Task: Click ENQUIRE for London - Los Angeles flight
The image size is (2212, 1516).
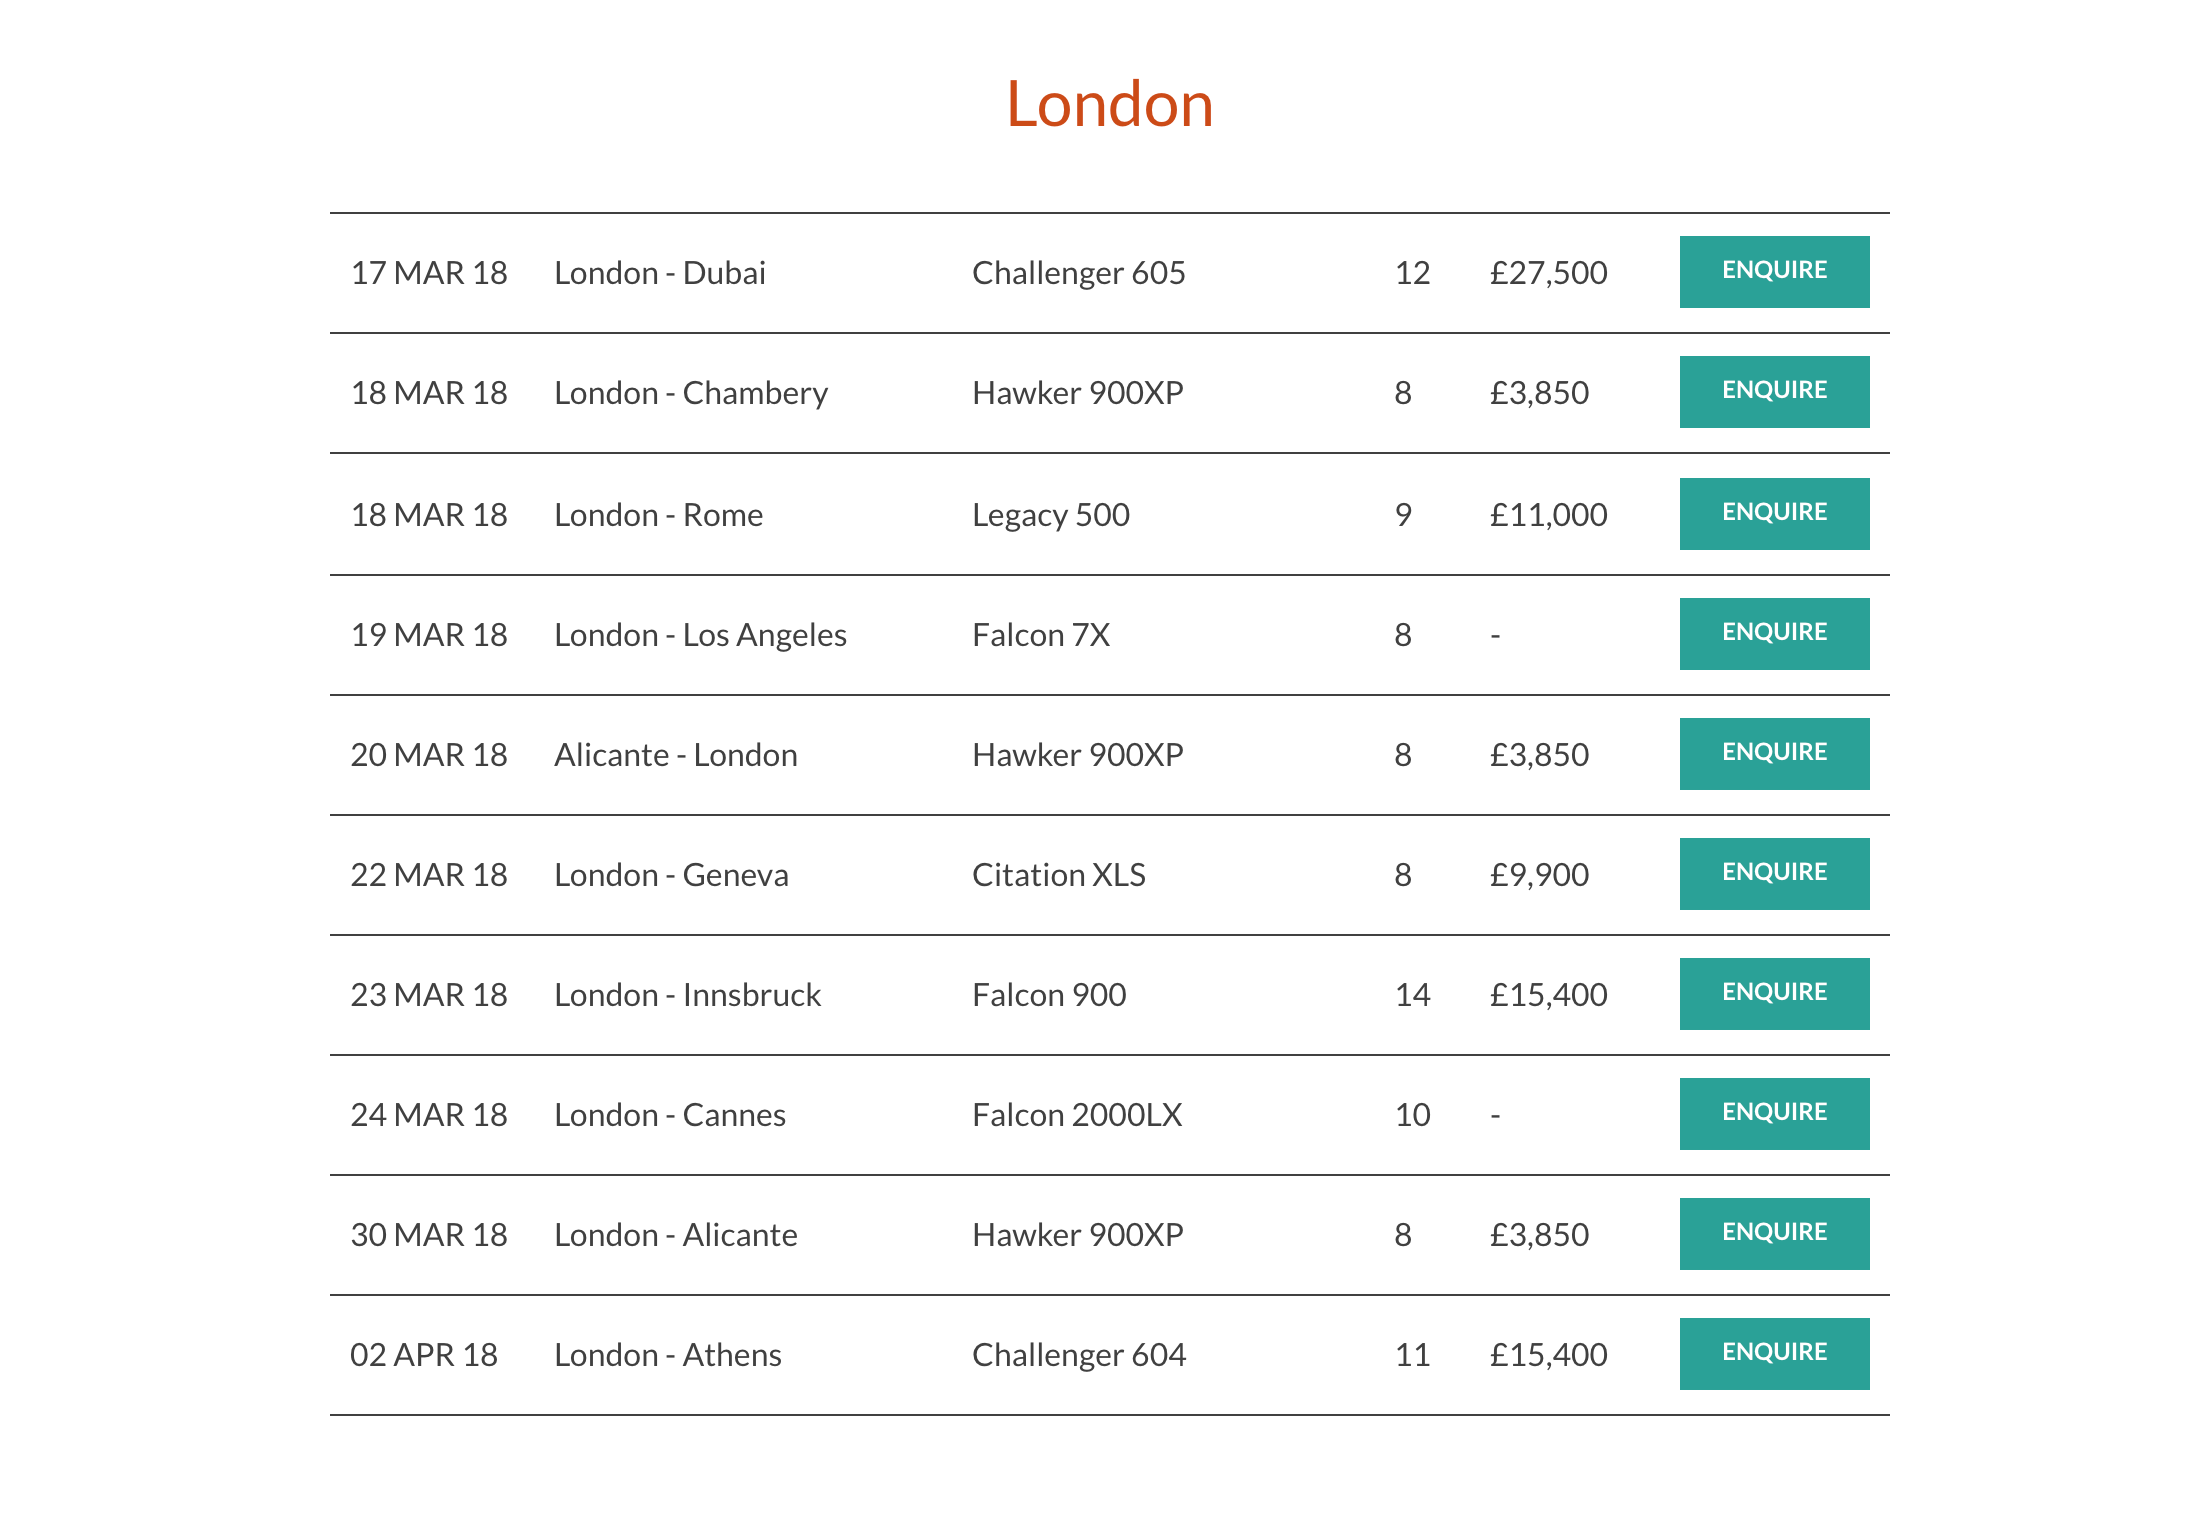Action: click(x=1774, y=634)
